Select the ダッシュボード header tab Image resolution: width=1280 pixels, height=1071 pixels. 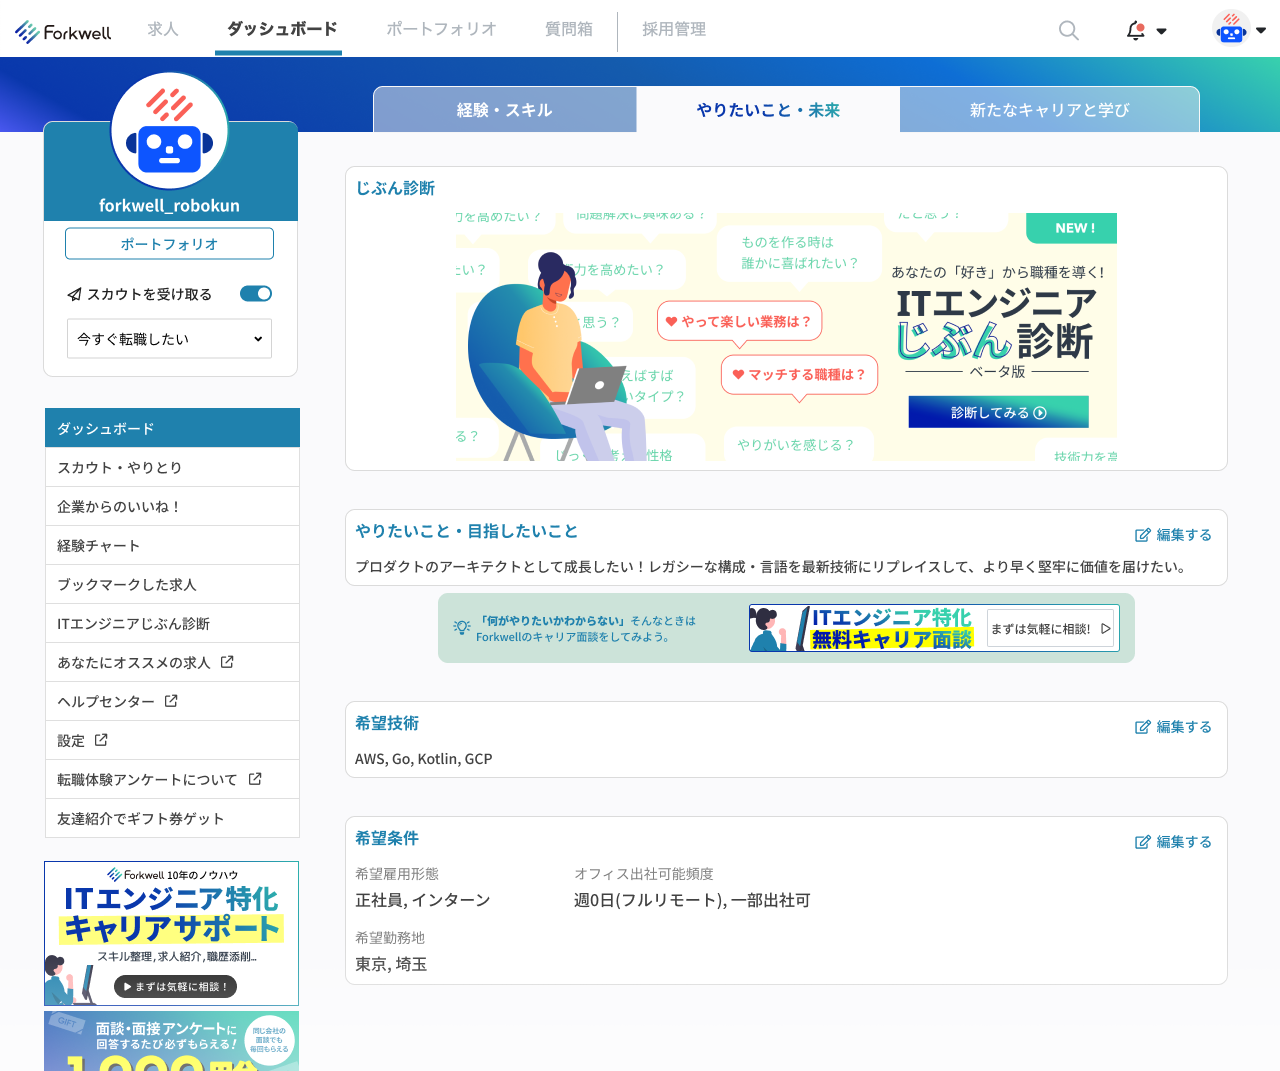(x=282, y=29)
